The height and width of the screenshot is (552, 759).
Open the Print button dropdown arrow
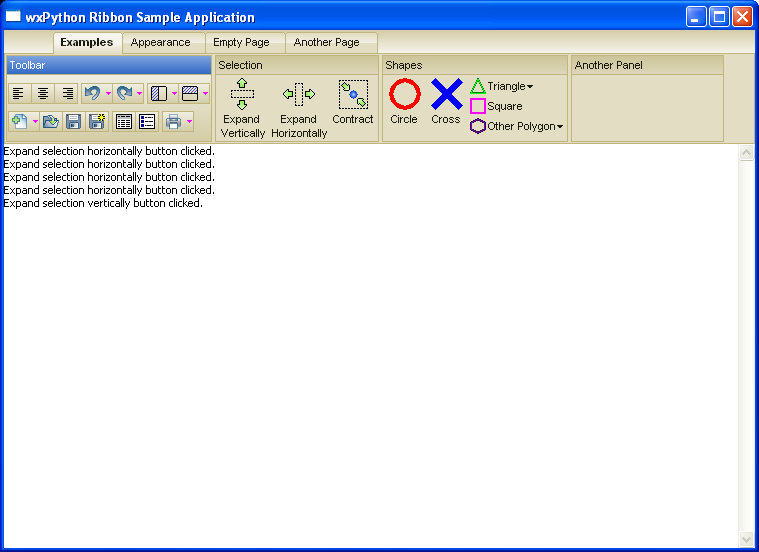[189, 122]
